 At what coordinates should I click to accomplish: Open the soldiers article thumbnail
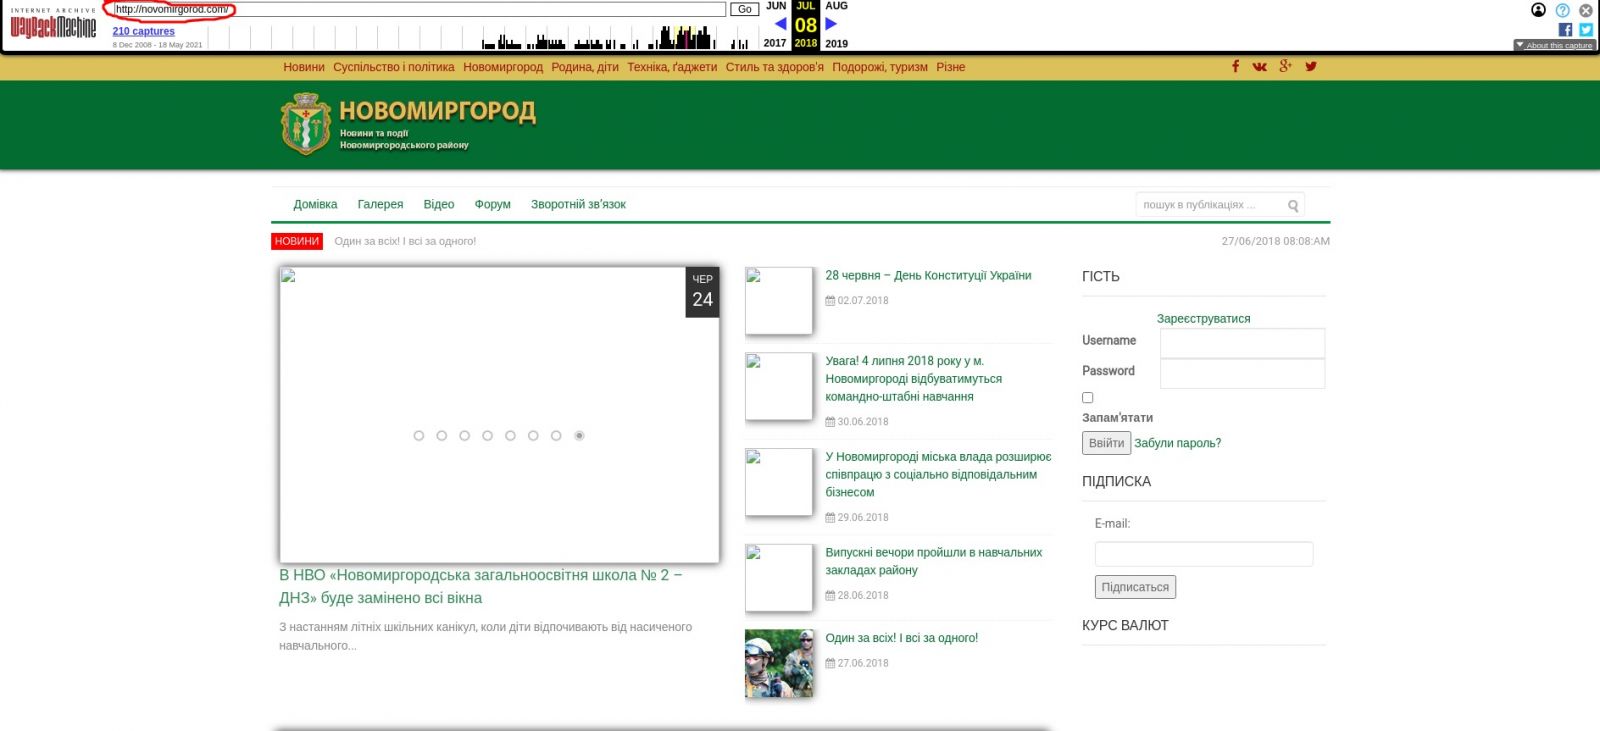pos(779,663)
